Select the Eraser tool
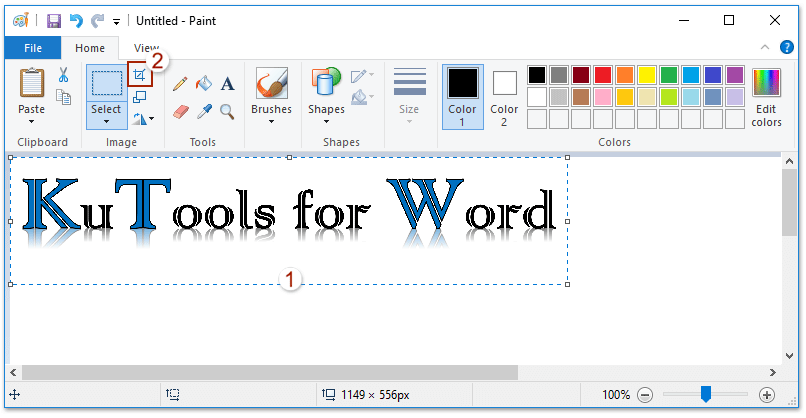Screen dimensions: 806x418 181,111
